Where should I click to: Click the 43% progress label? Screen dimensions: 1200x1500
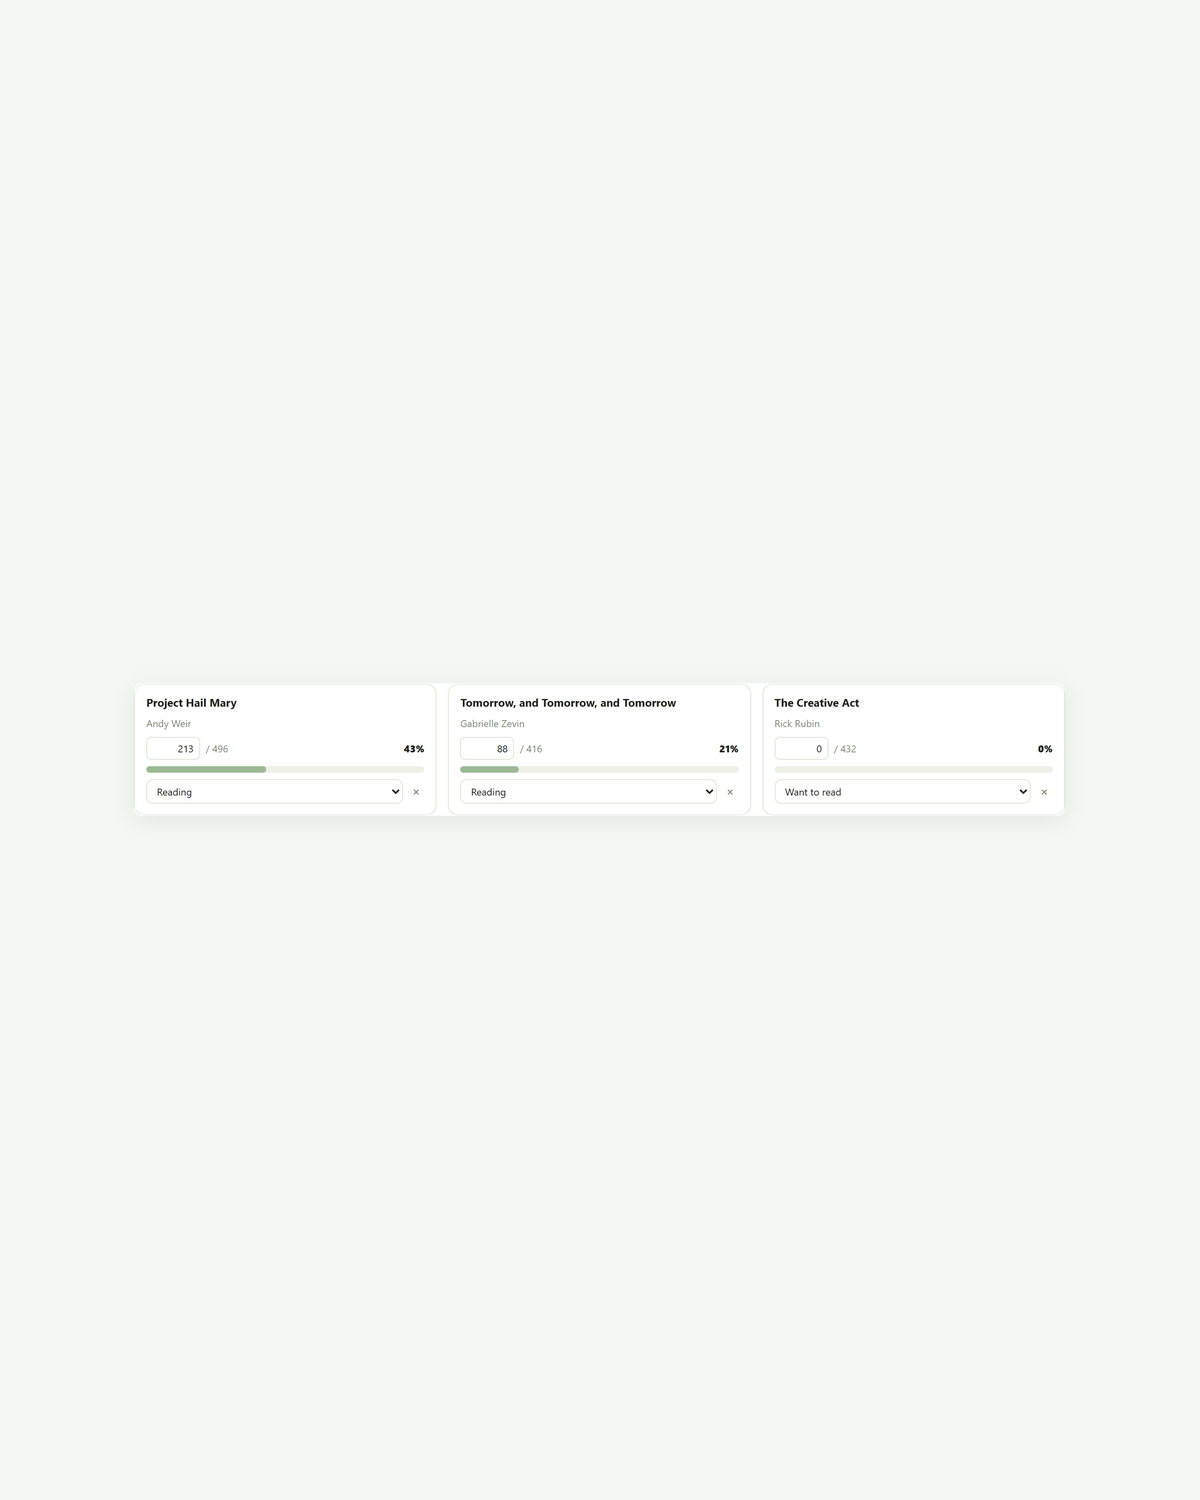(x=414, y=749)
